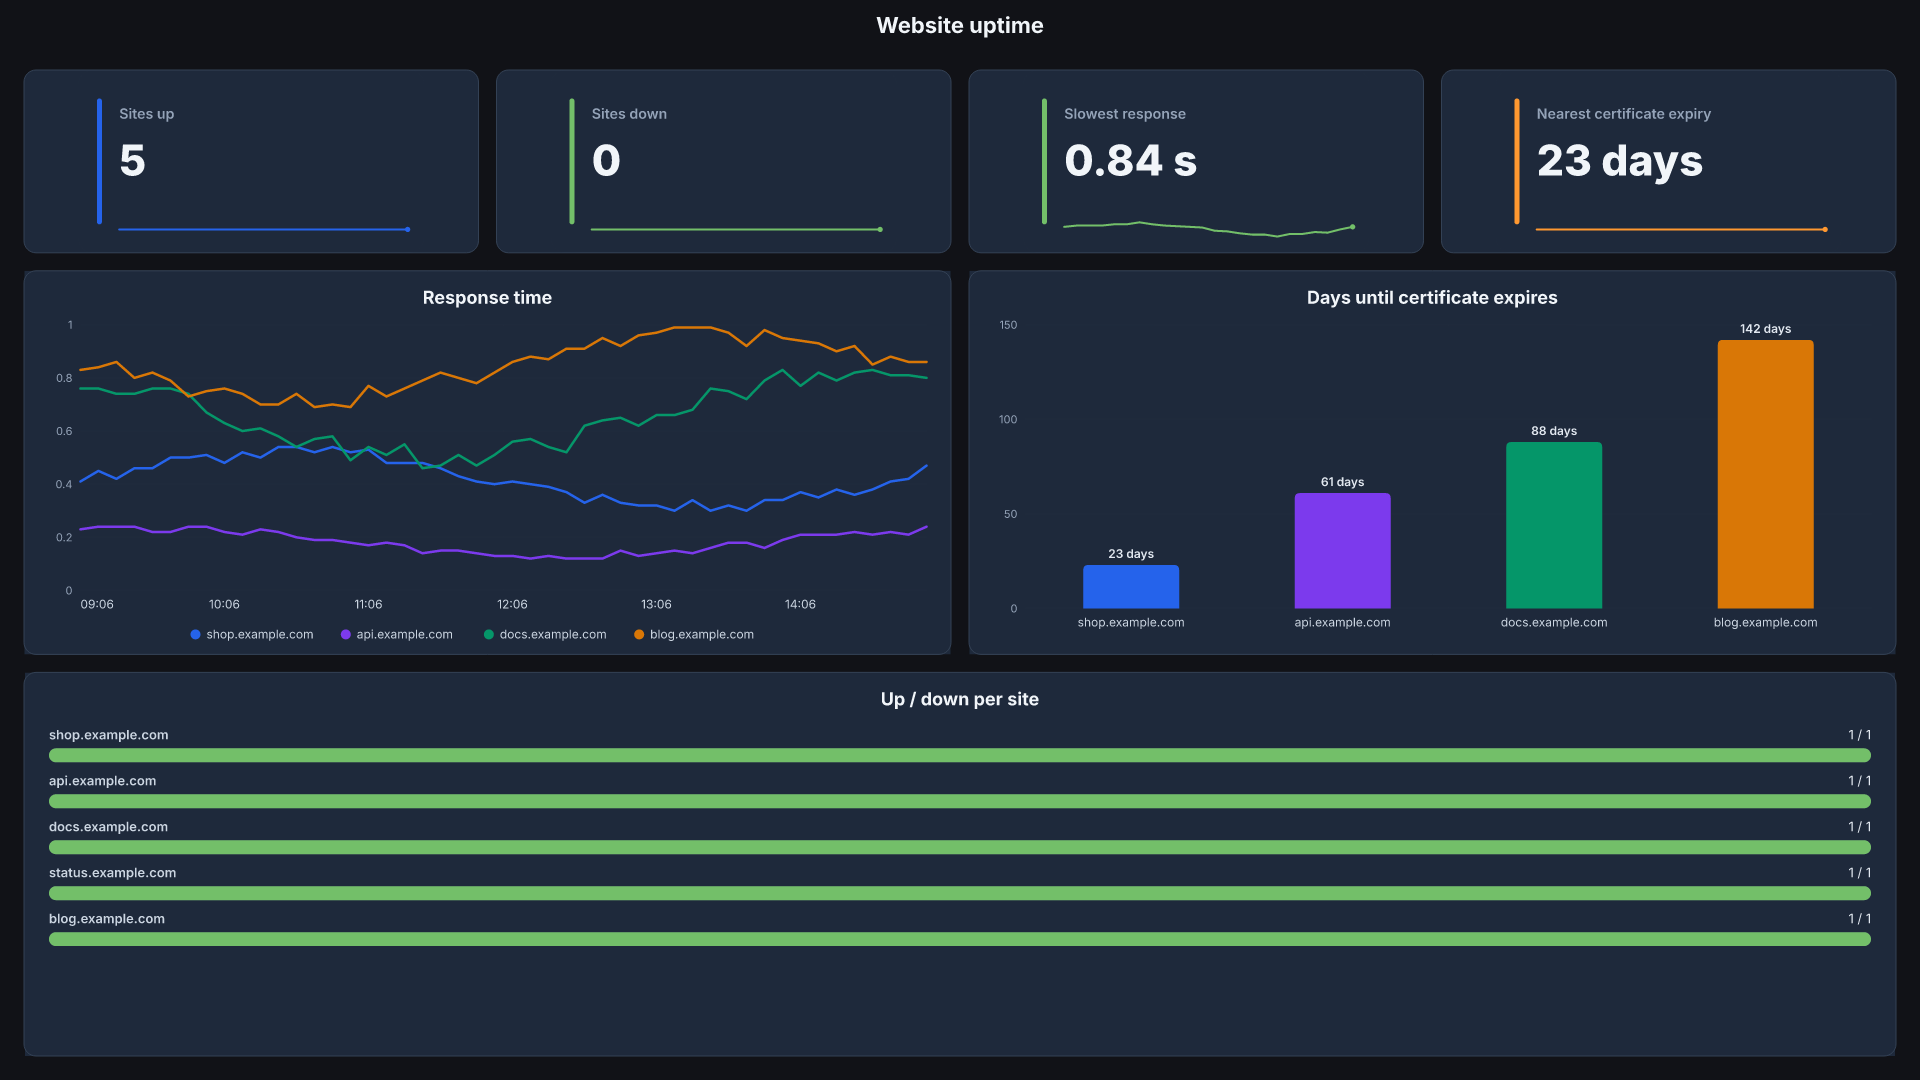Click the 0.8 y-axis label on response chart
The height and width of the screenshot is (1080, 1920).
[64, 378]
